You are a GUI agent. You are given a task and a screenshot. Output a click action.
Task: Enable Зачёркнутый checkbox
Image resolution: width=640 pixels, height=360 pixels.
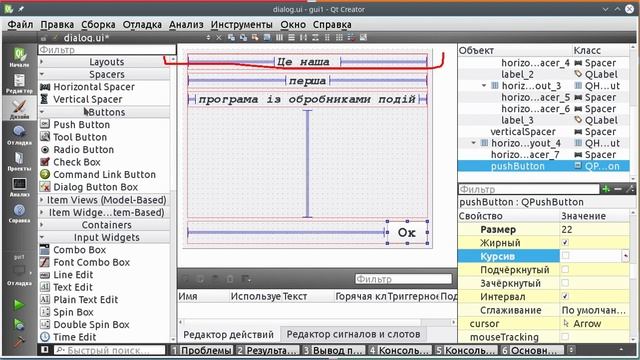click(565, 283)
